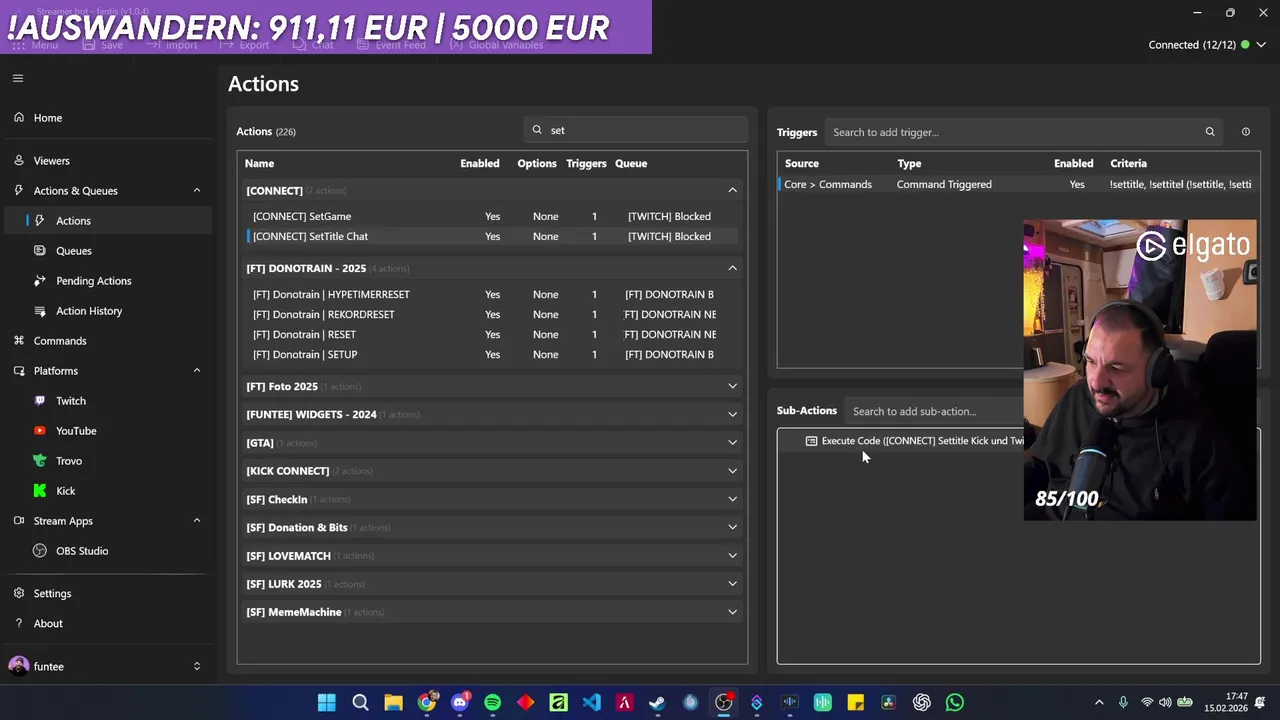Collapse the Platforms sidebar group
This screenshot has width=1280, height=720.
point(196,371)
